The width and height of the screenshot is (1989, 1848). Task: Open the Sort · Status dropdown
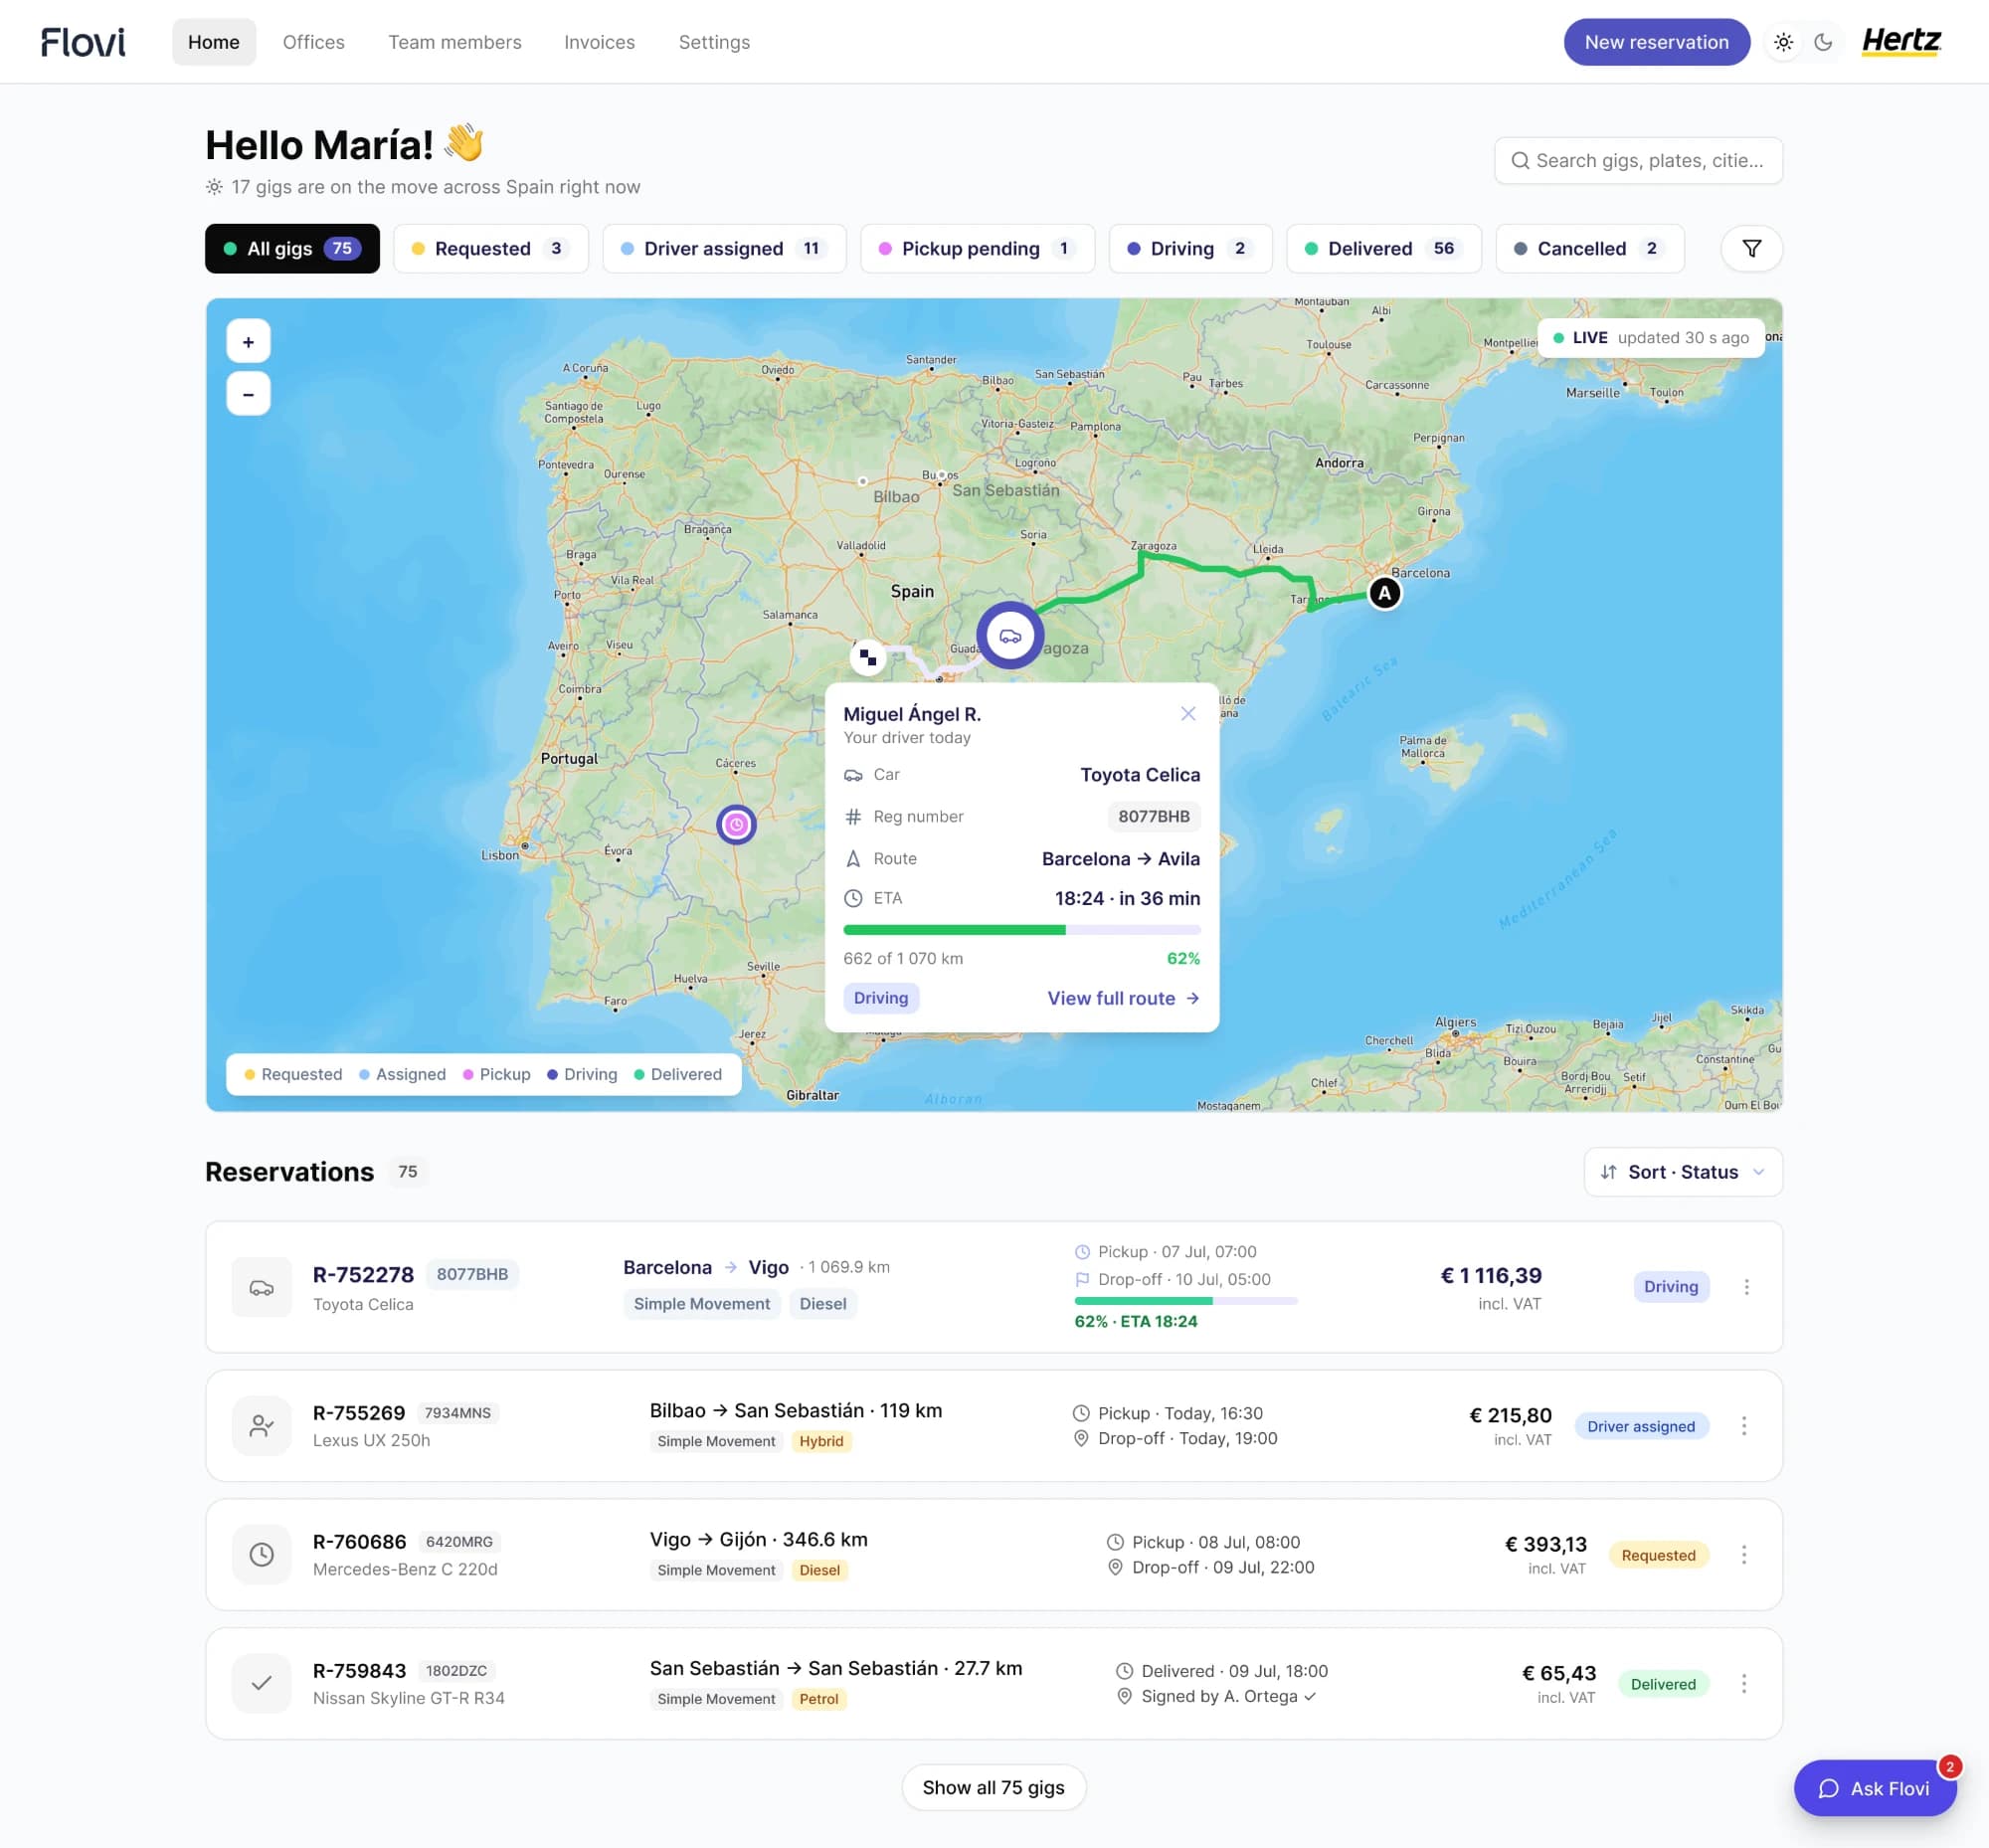(1682, 1172)
